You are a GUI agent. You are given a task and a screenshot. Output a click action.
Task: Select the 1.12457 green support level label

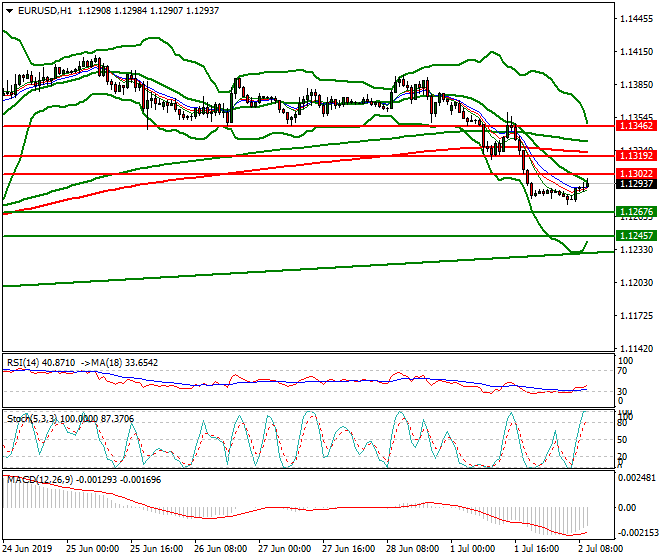636,236
